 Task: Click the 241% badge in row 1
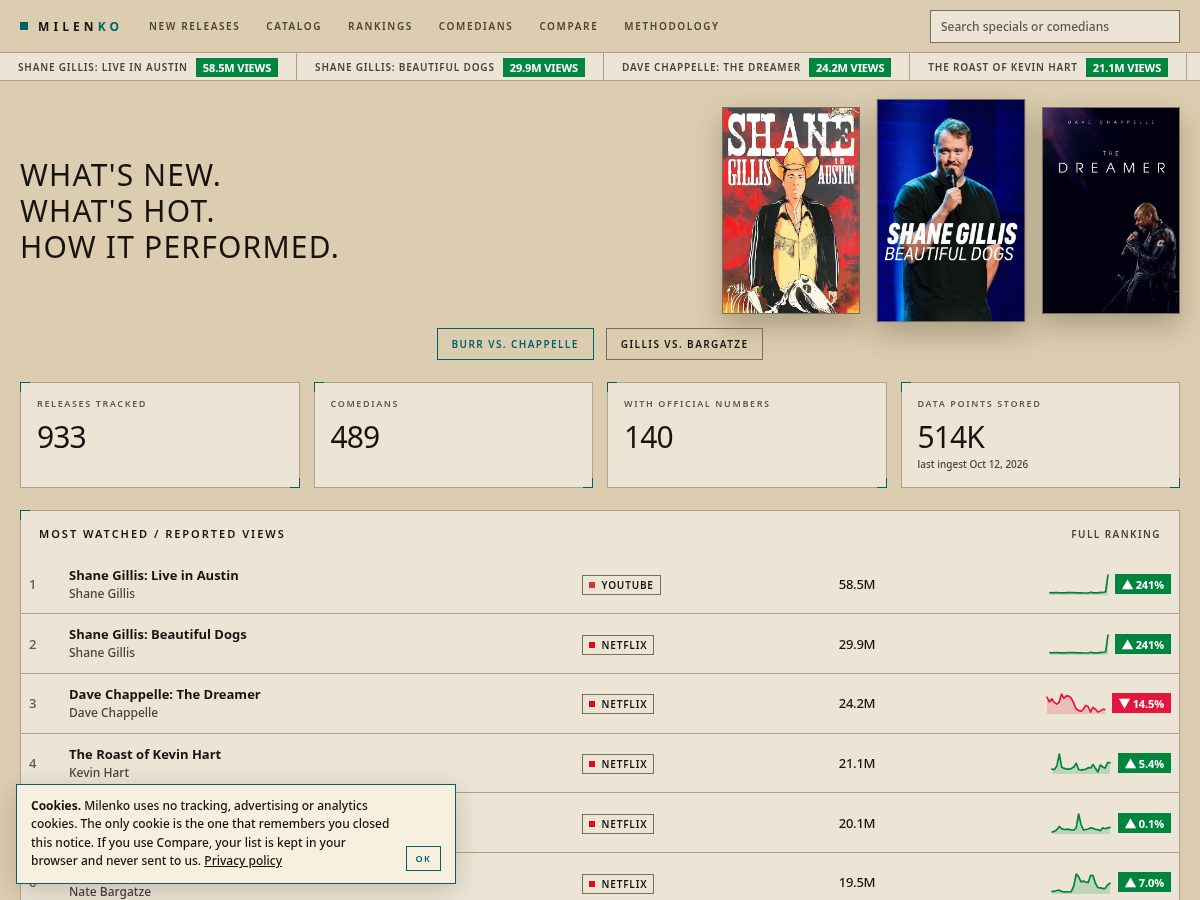(1143, 585)
